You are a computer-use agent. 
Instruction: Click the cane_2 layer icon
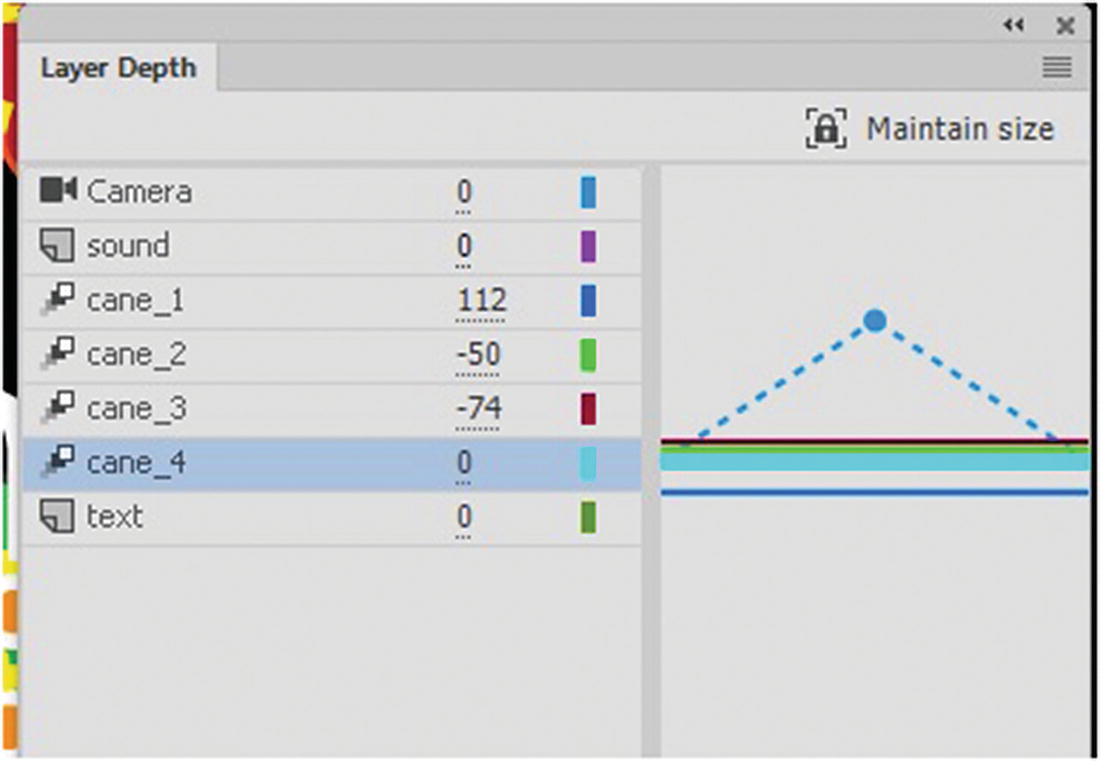[x=59, y=354]
